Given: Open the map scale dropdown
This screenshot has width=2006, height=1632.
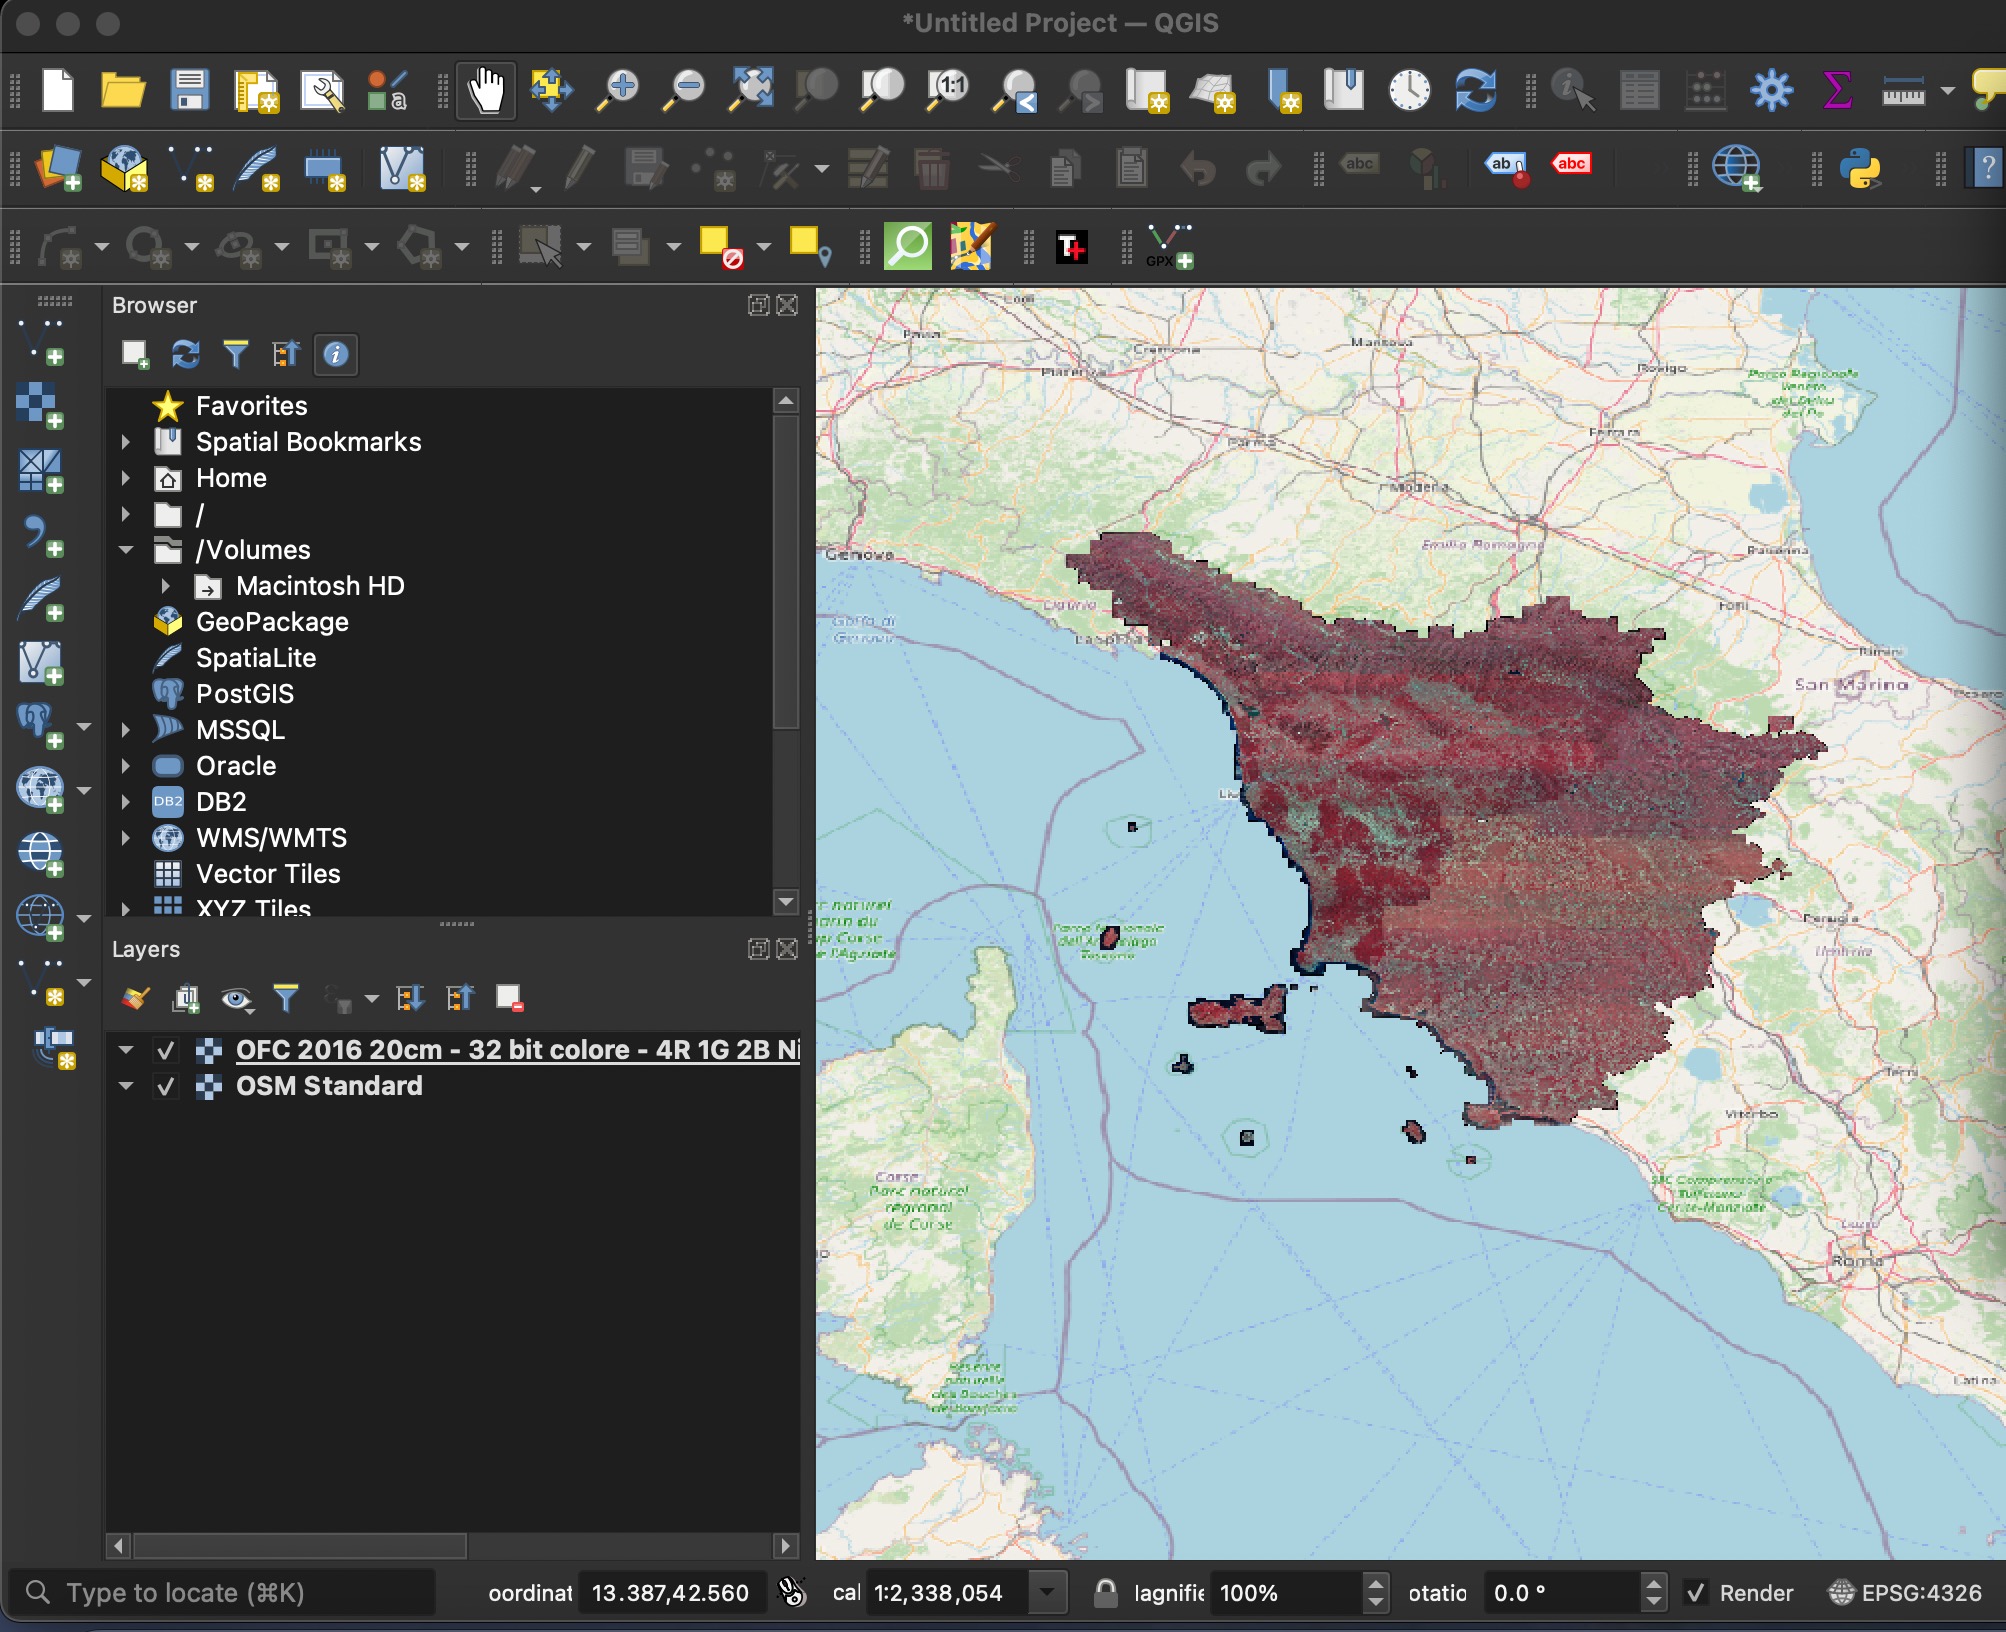Looking at the screenshot, I should point(1047,1593).
